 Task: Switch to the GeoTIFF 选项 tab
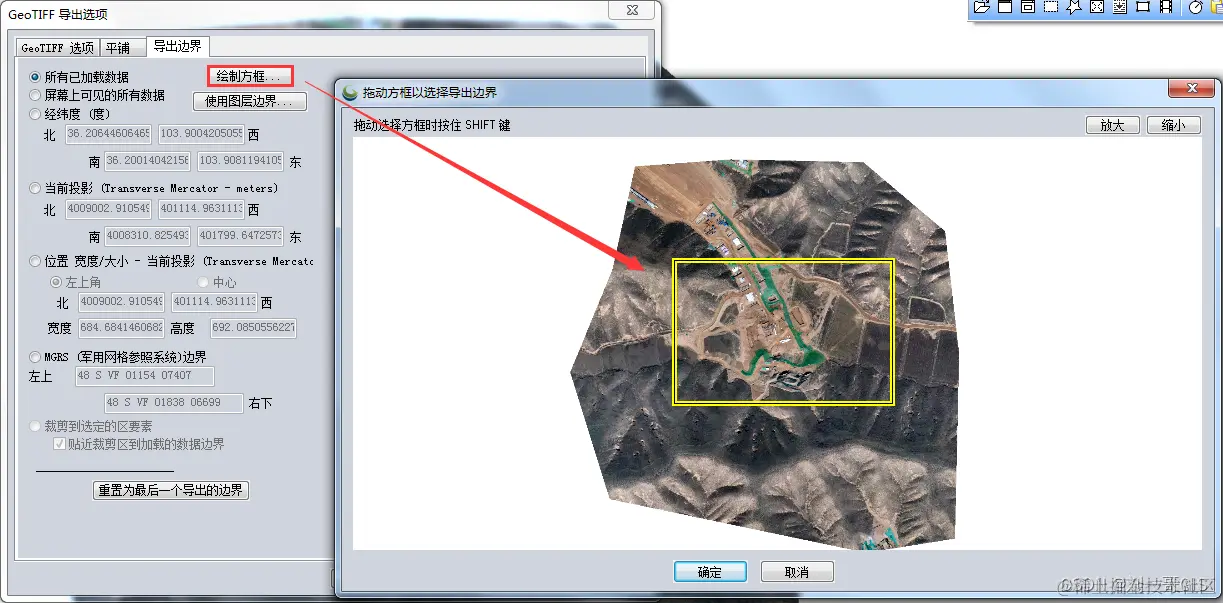pos(58,47)
